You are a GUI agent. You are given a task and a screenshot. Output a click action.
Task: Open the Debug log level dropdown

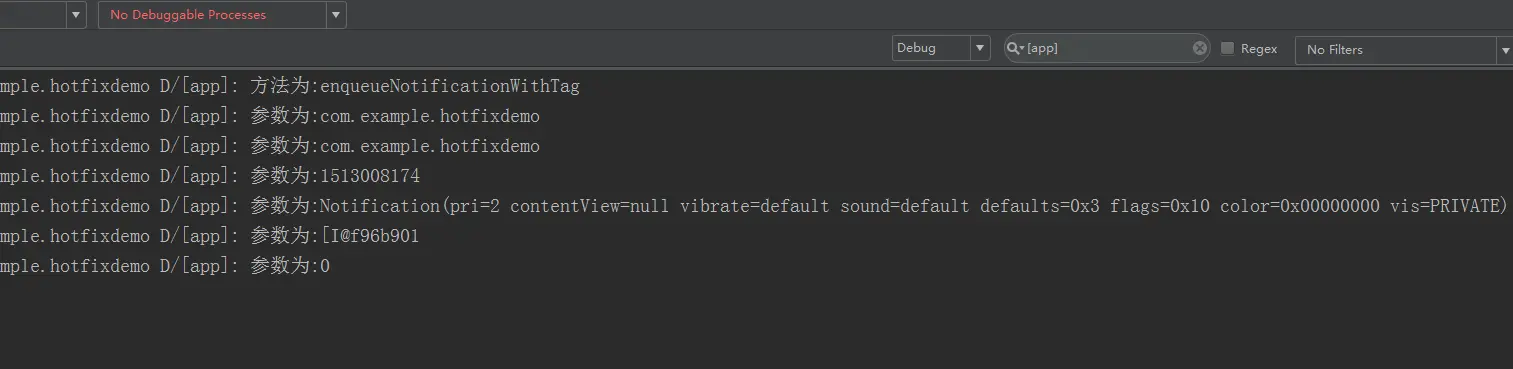[980, 48]
